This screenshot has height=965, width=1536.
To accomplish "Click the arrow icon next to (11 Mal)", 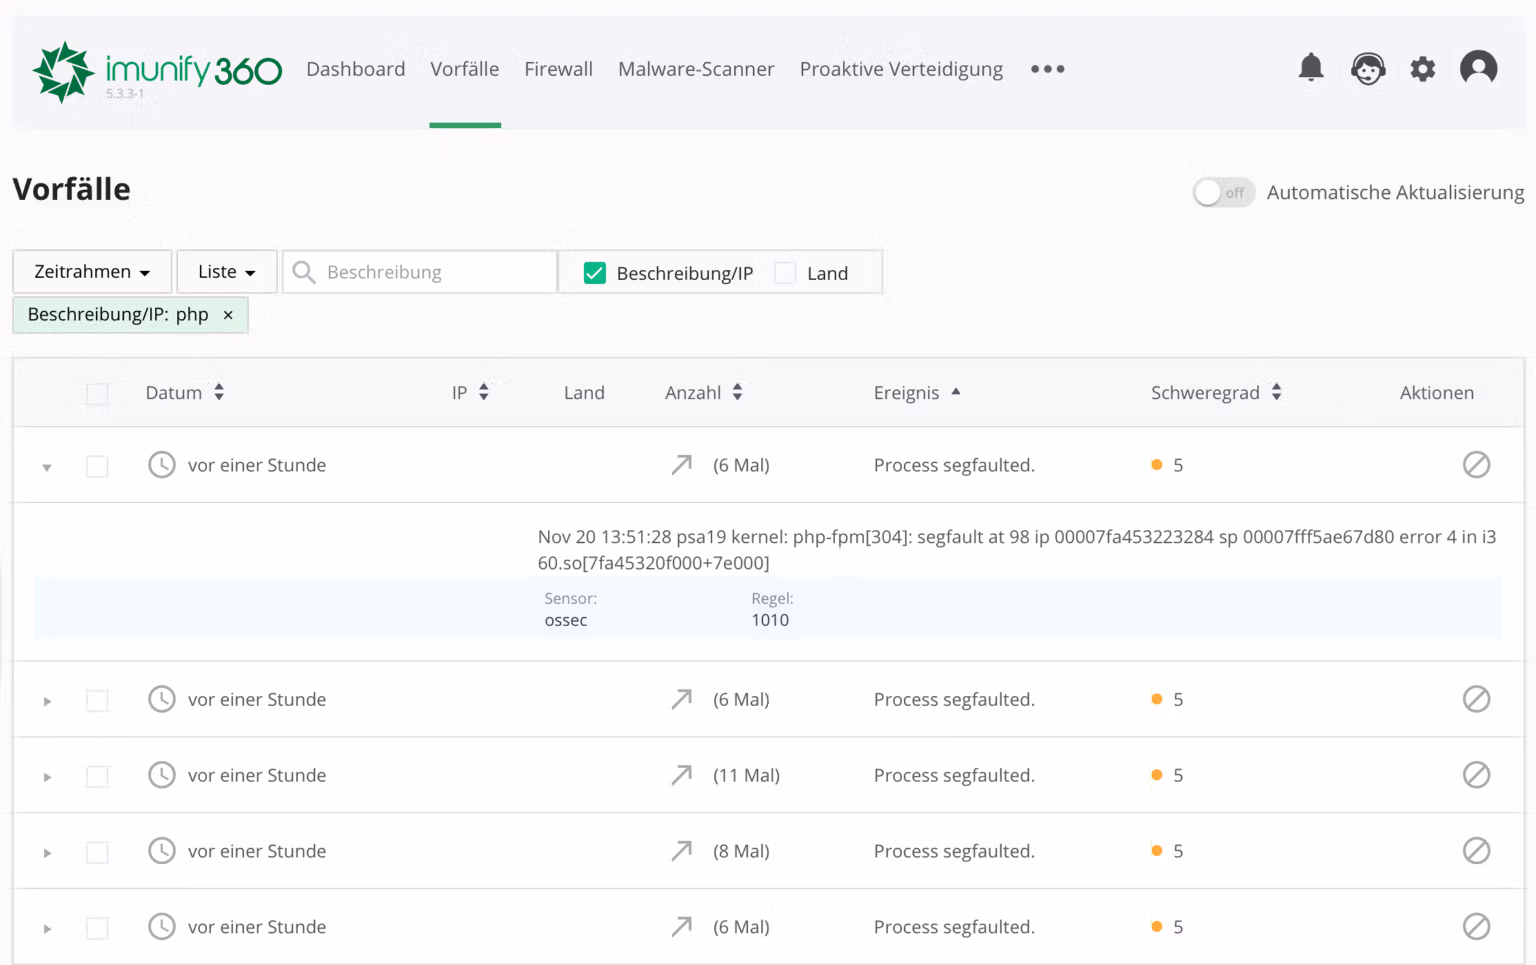I will point(681,775).
